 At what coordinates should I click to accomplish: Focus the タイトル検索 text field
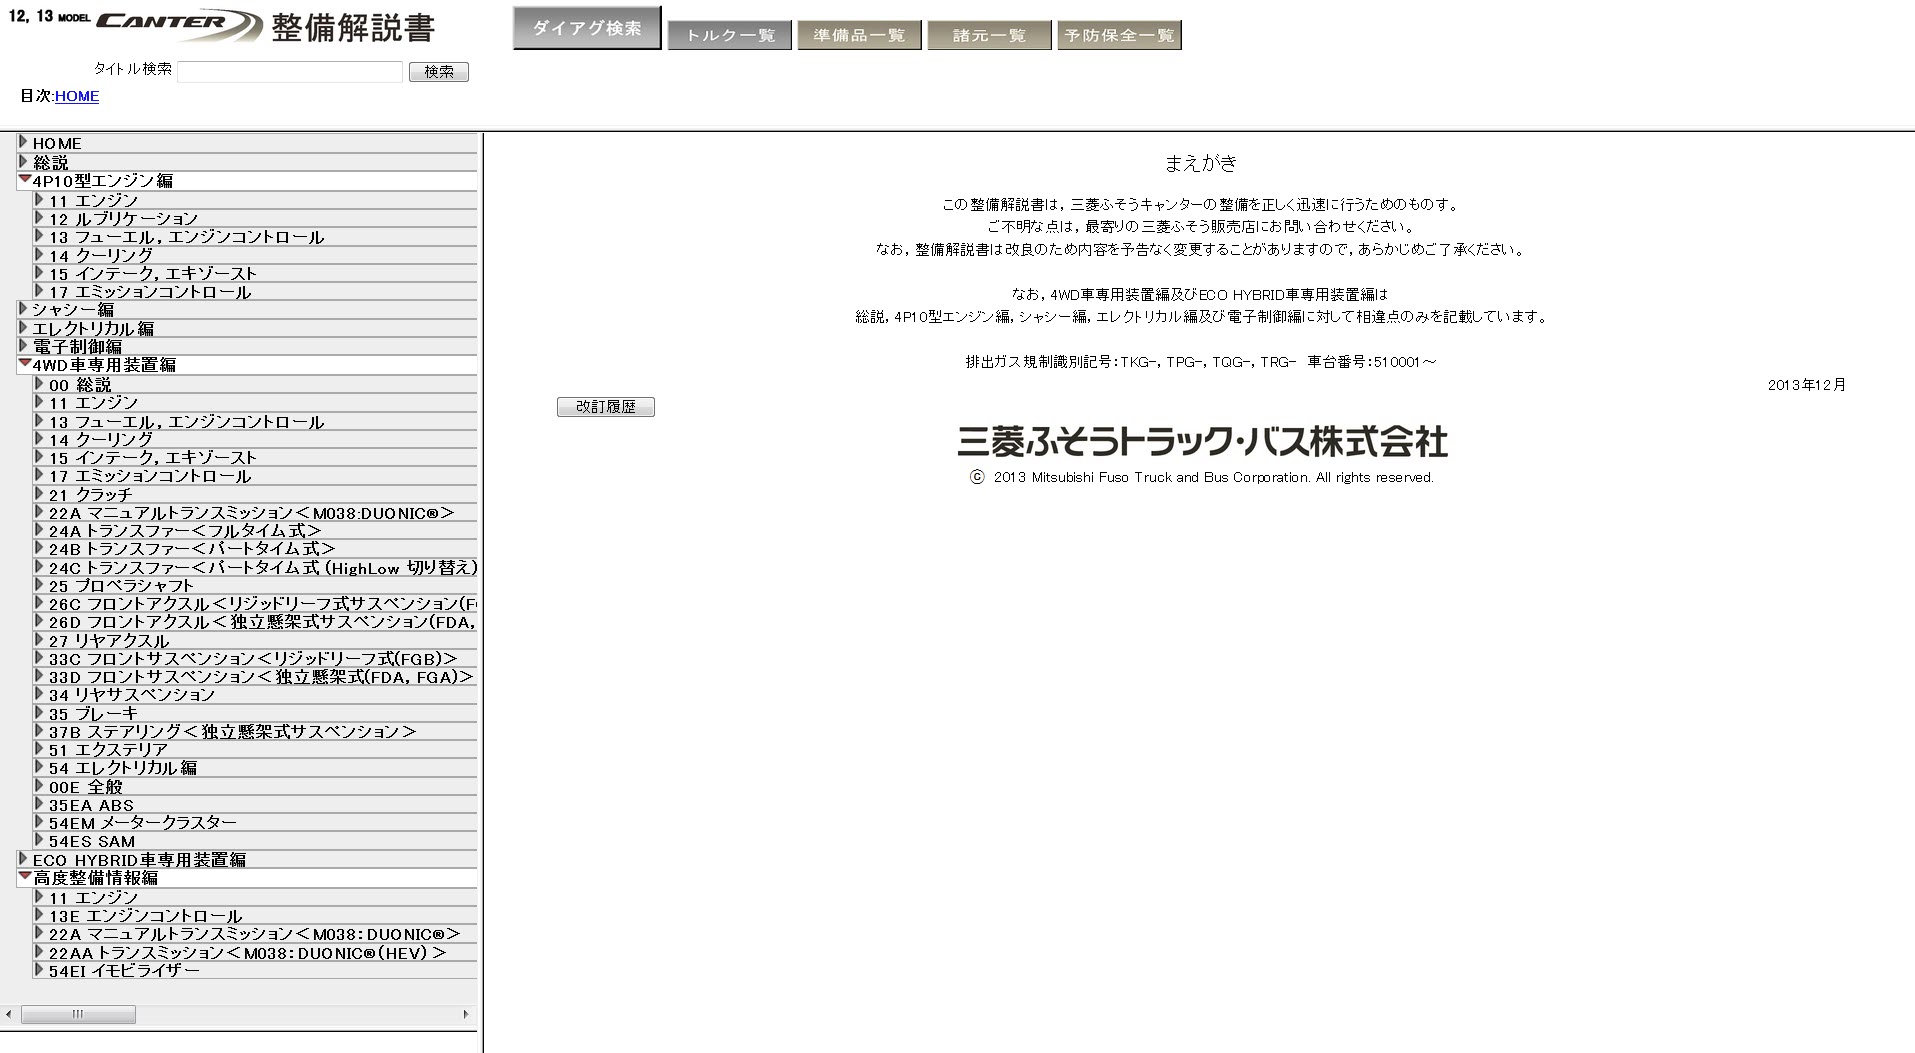tap(290, 71)
